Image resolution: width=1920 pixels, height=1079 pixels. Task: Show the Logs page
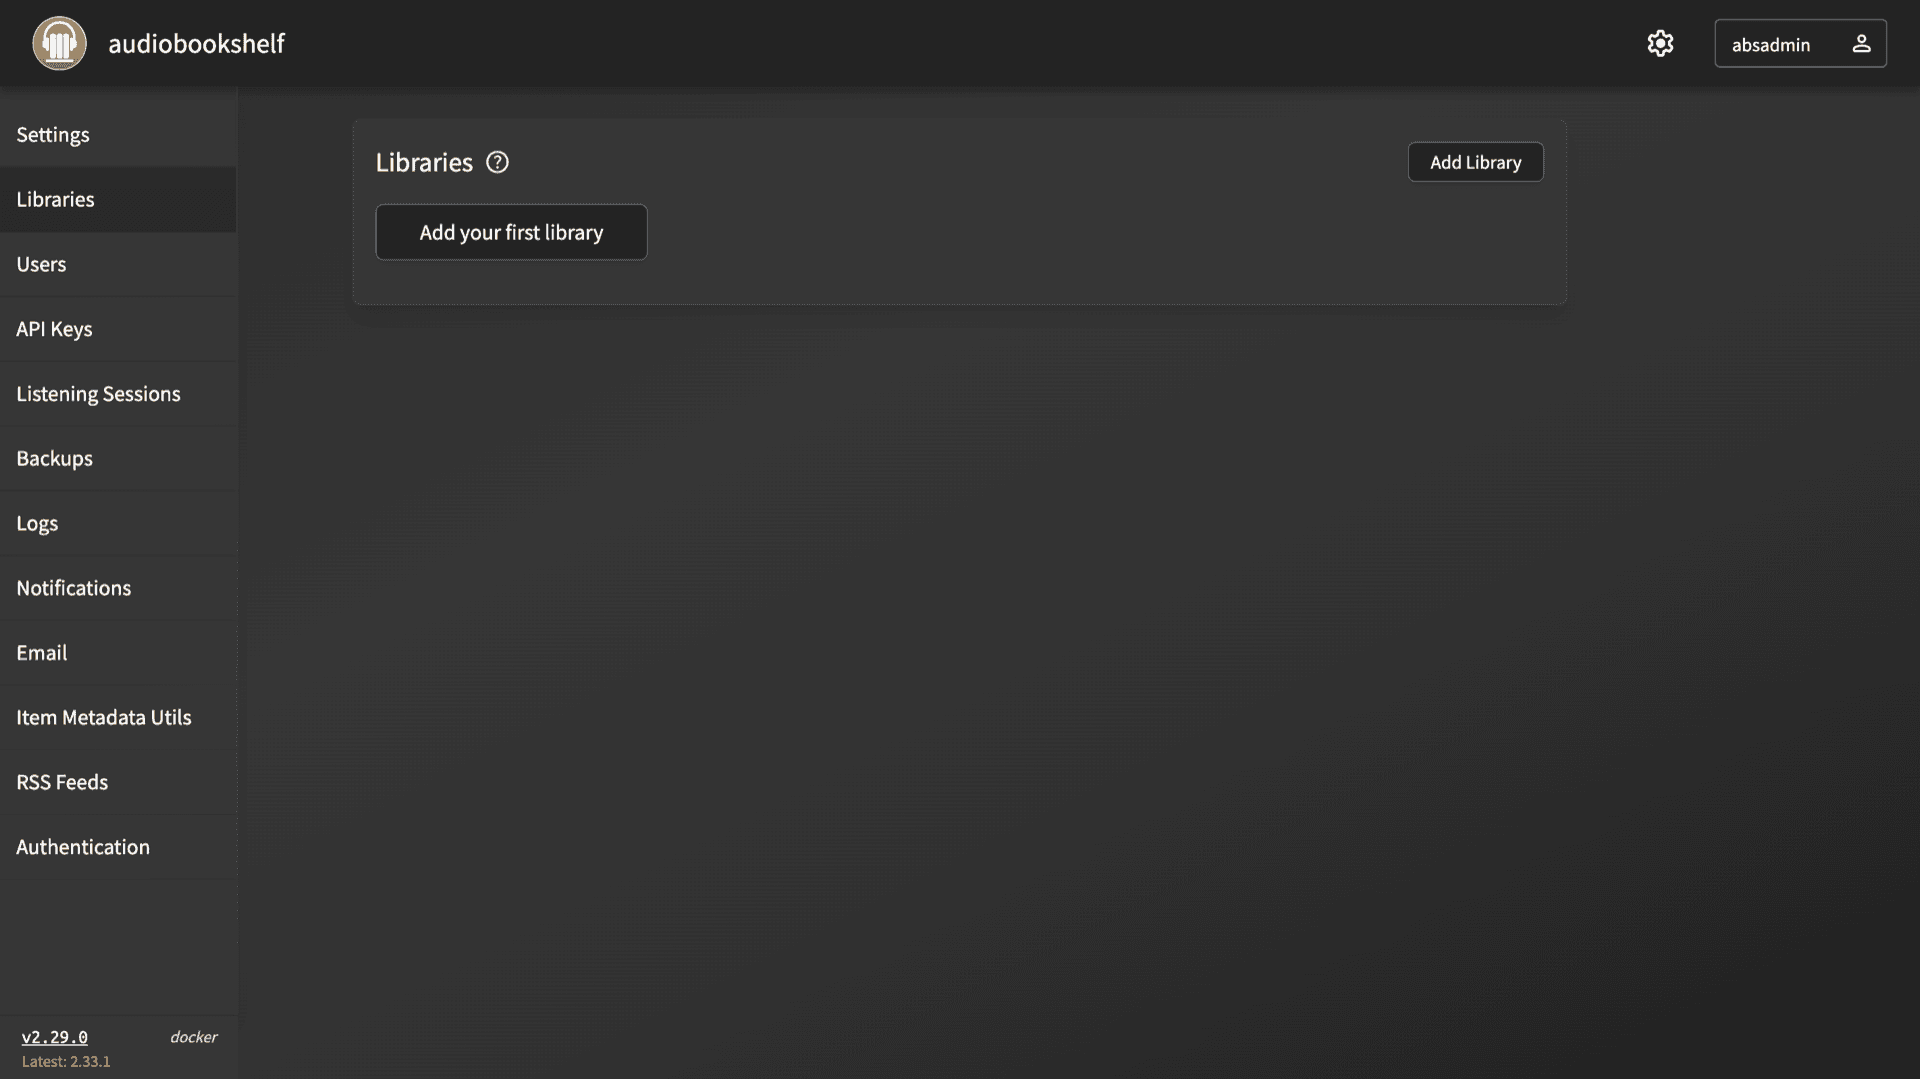coord(118,523)
